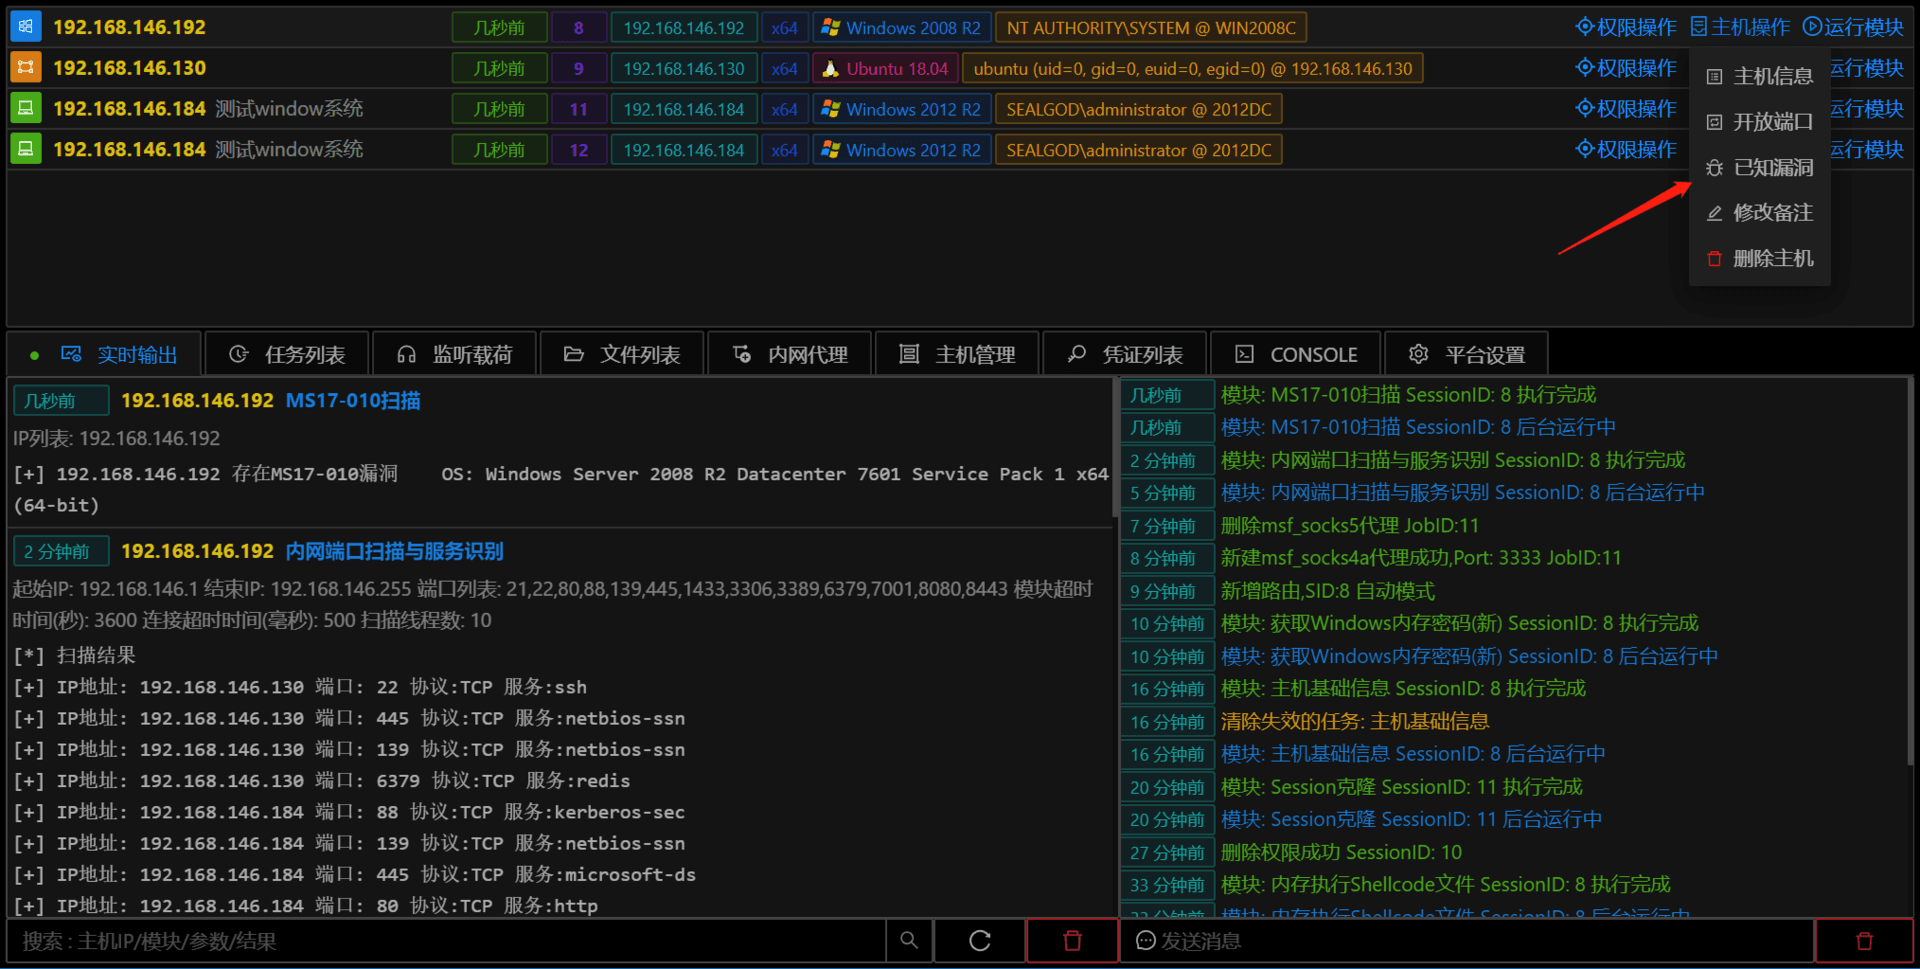Click notice MS17-010扫描 SessionID: 8 执行完成
This screenshot has width=1920, height=969.
point(1408,395)
